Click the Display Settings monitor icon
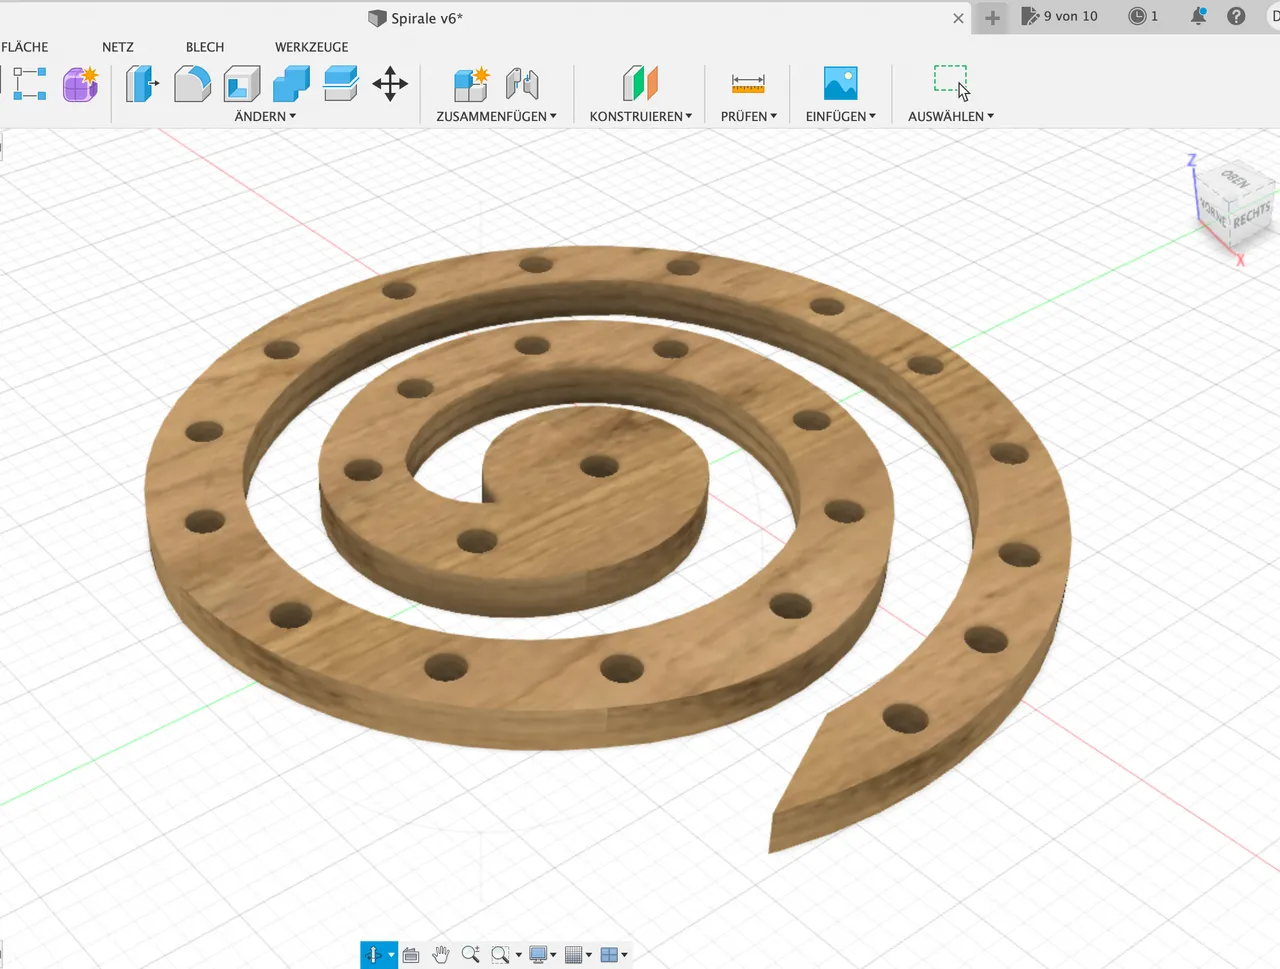 tap(538, 955)
